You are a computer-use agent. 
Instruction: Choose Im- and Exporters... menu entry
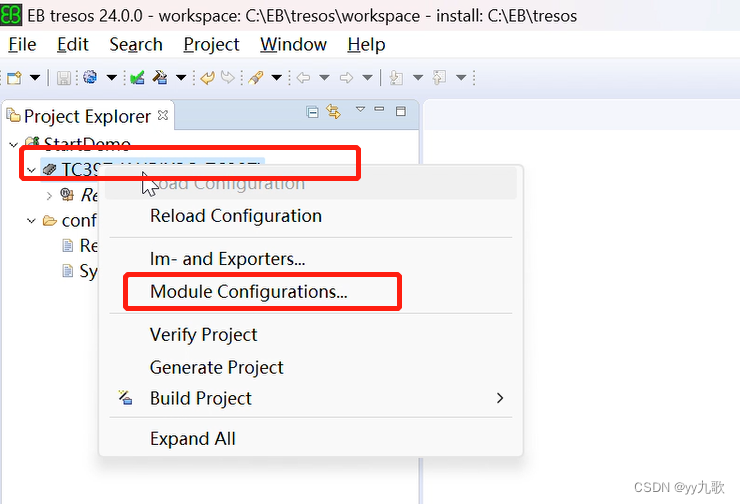pyautogui.click(x=311, y=259)
